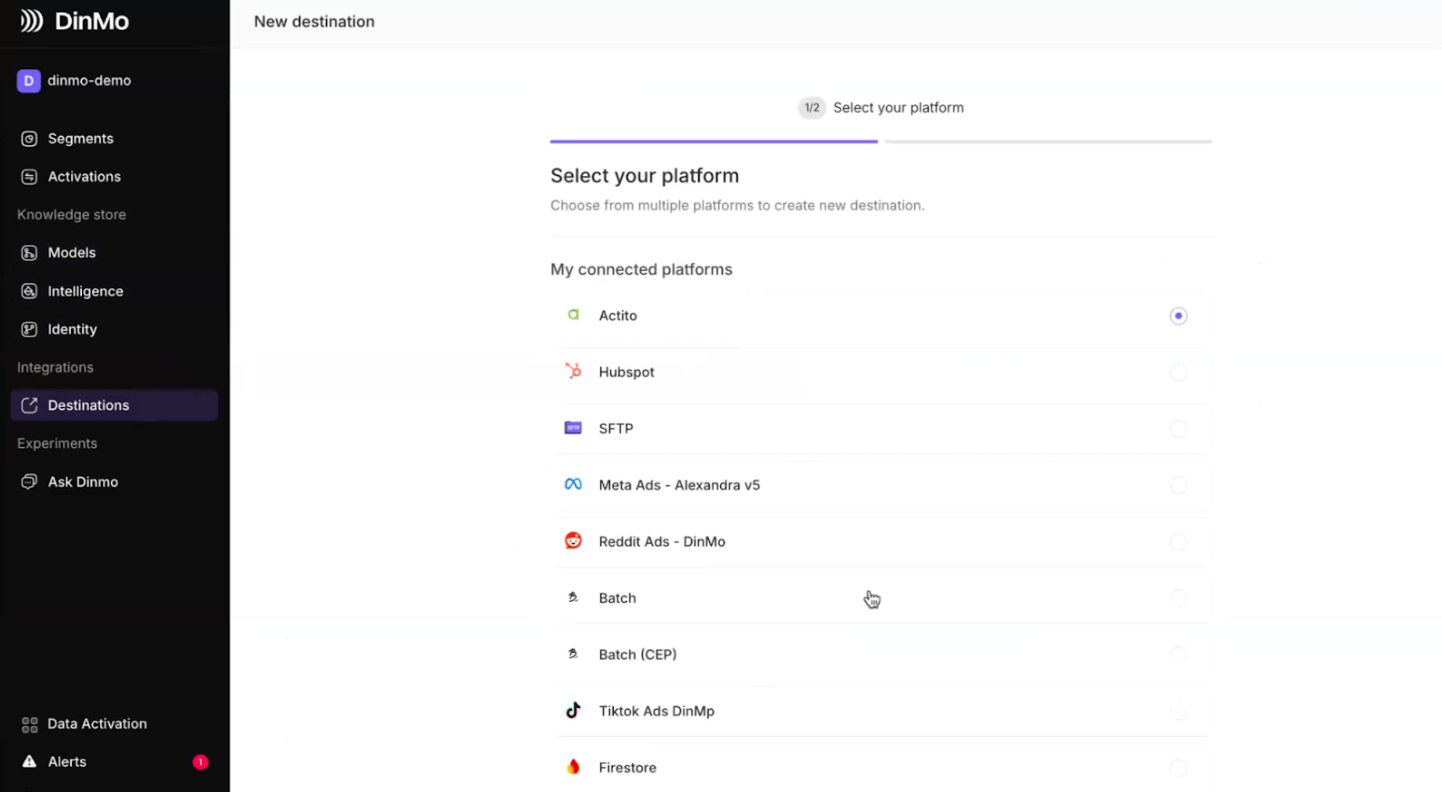This screenshot has height=792, width=1442.
Task: Click the dinmo-demo workspace avatar
Action: coord(28,81)
